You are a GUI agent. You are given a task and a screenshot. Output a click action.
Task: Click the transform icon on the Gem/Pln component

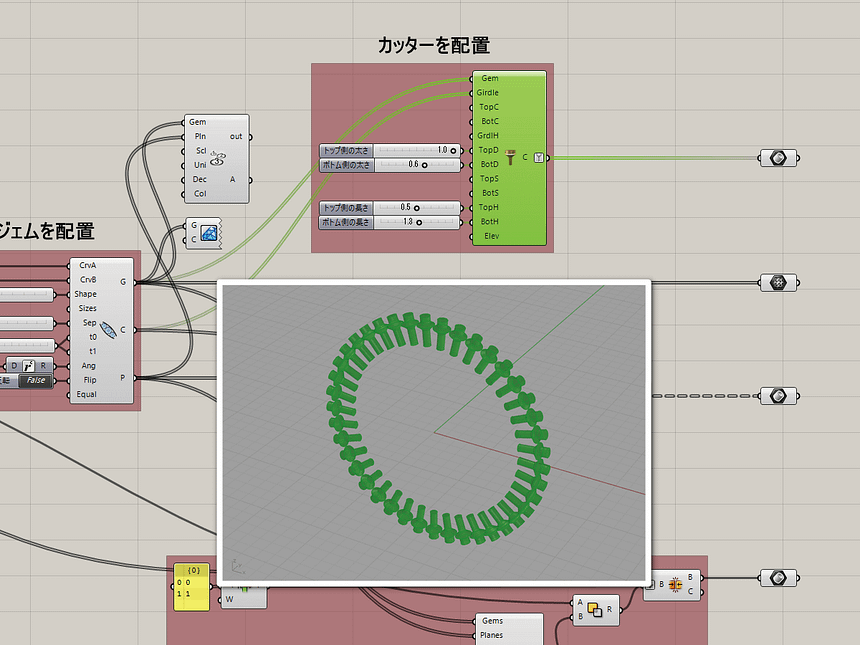[x=219, y=158]
